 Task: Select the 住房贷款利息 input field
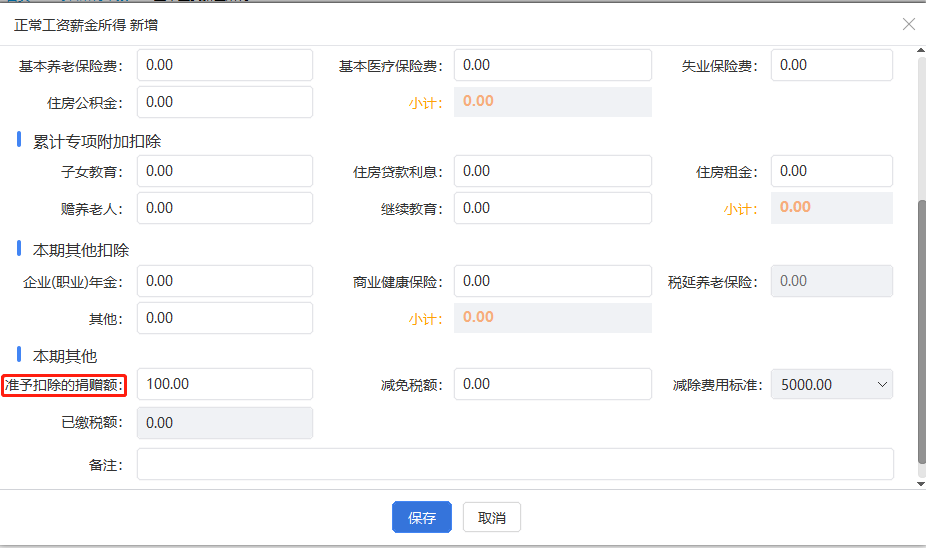[553, 171]
